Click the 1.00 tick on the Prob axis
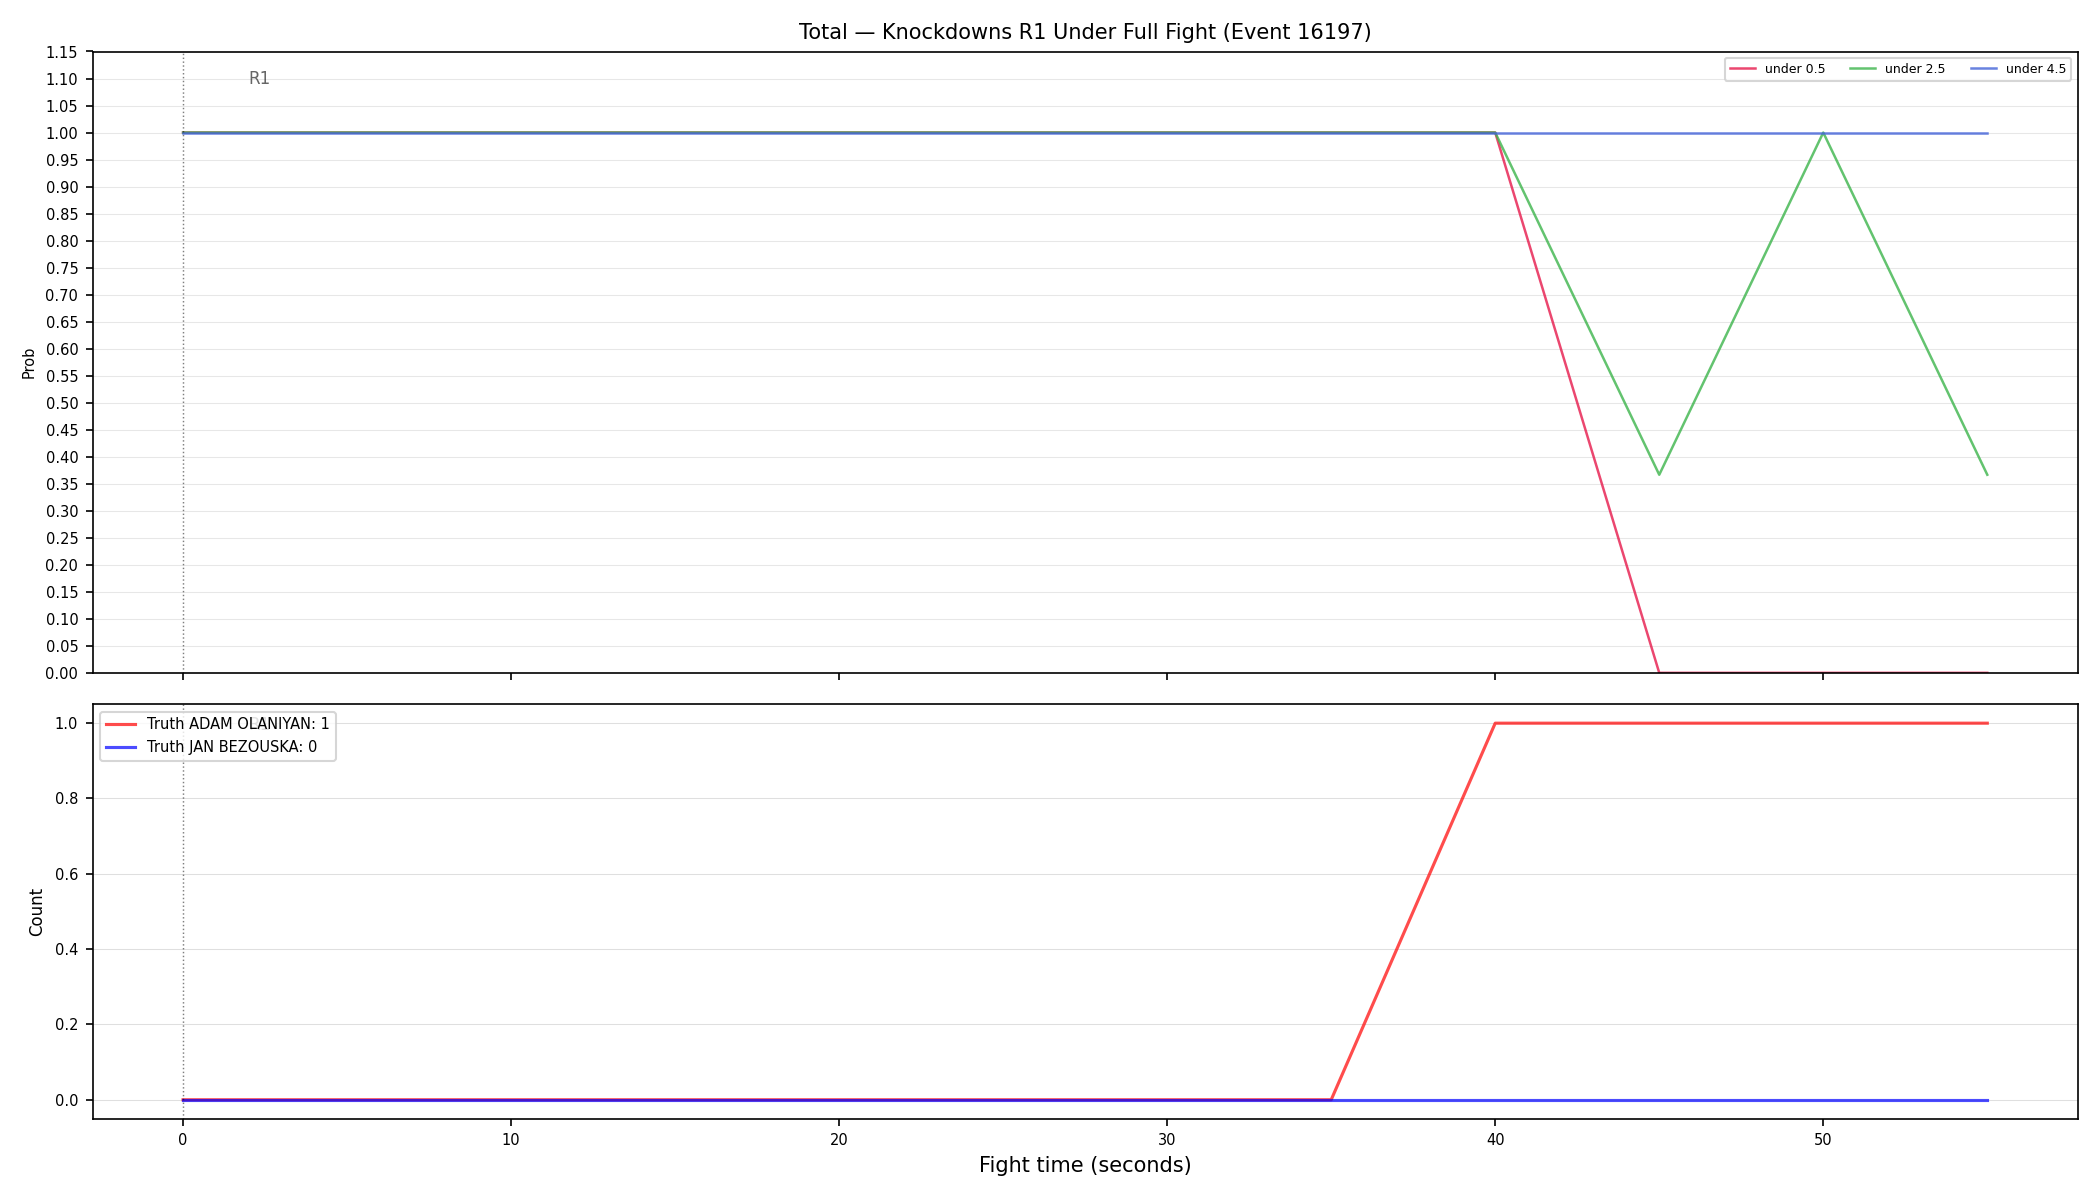Image resolution: width=2100 pixels, height=1200 pixels. point(62,133)
